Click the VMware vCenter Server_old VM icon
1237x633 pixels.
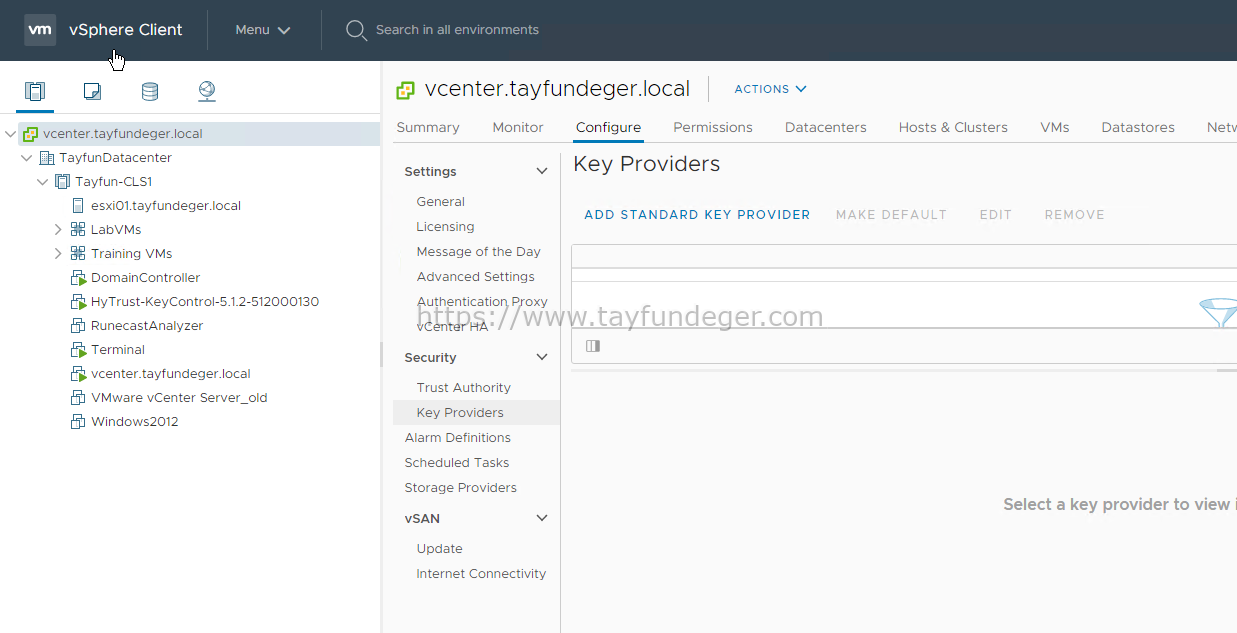78,398
